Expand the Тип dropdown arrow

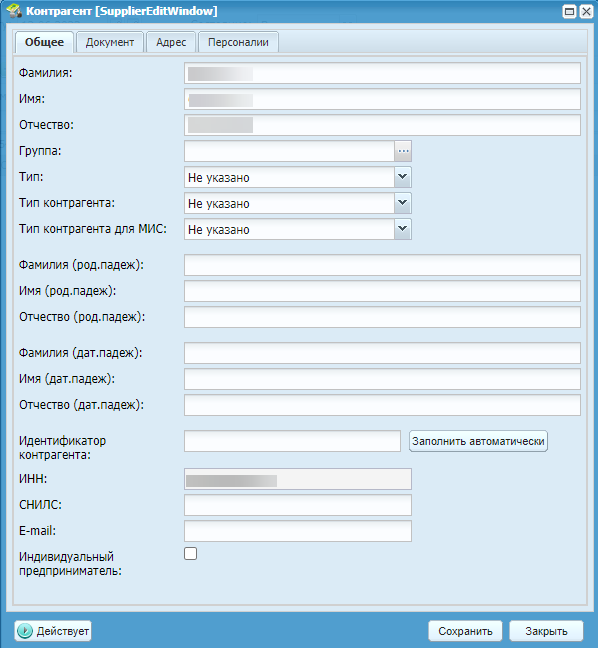pos(403,177)
